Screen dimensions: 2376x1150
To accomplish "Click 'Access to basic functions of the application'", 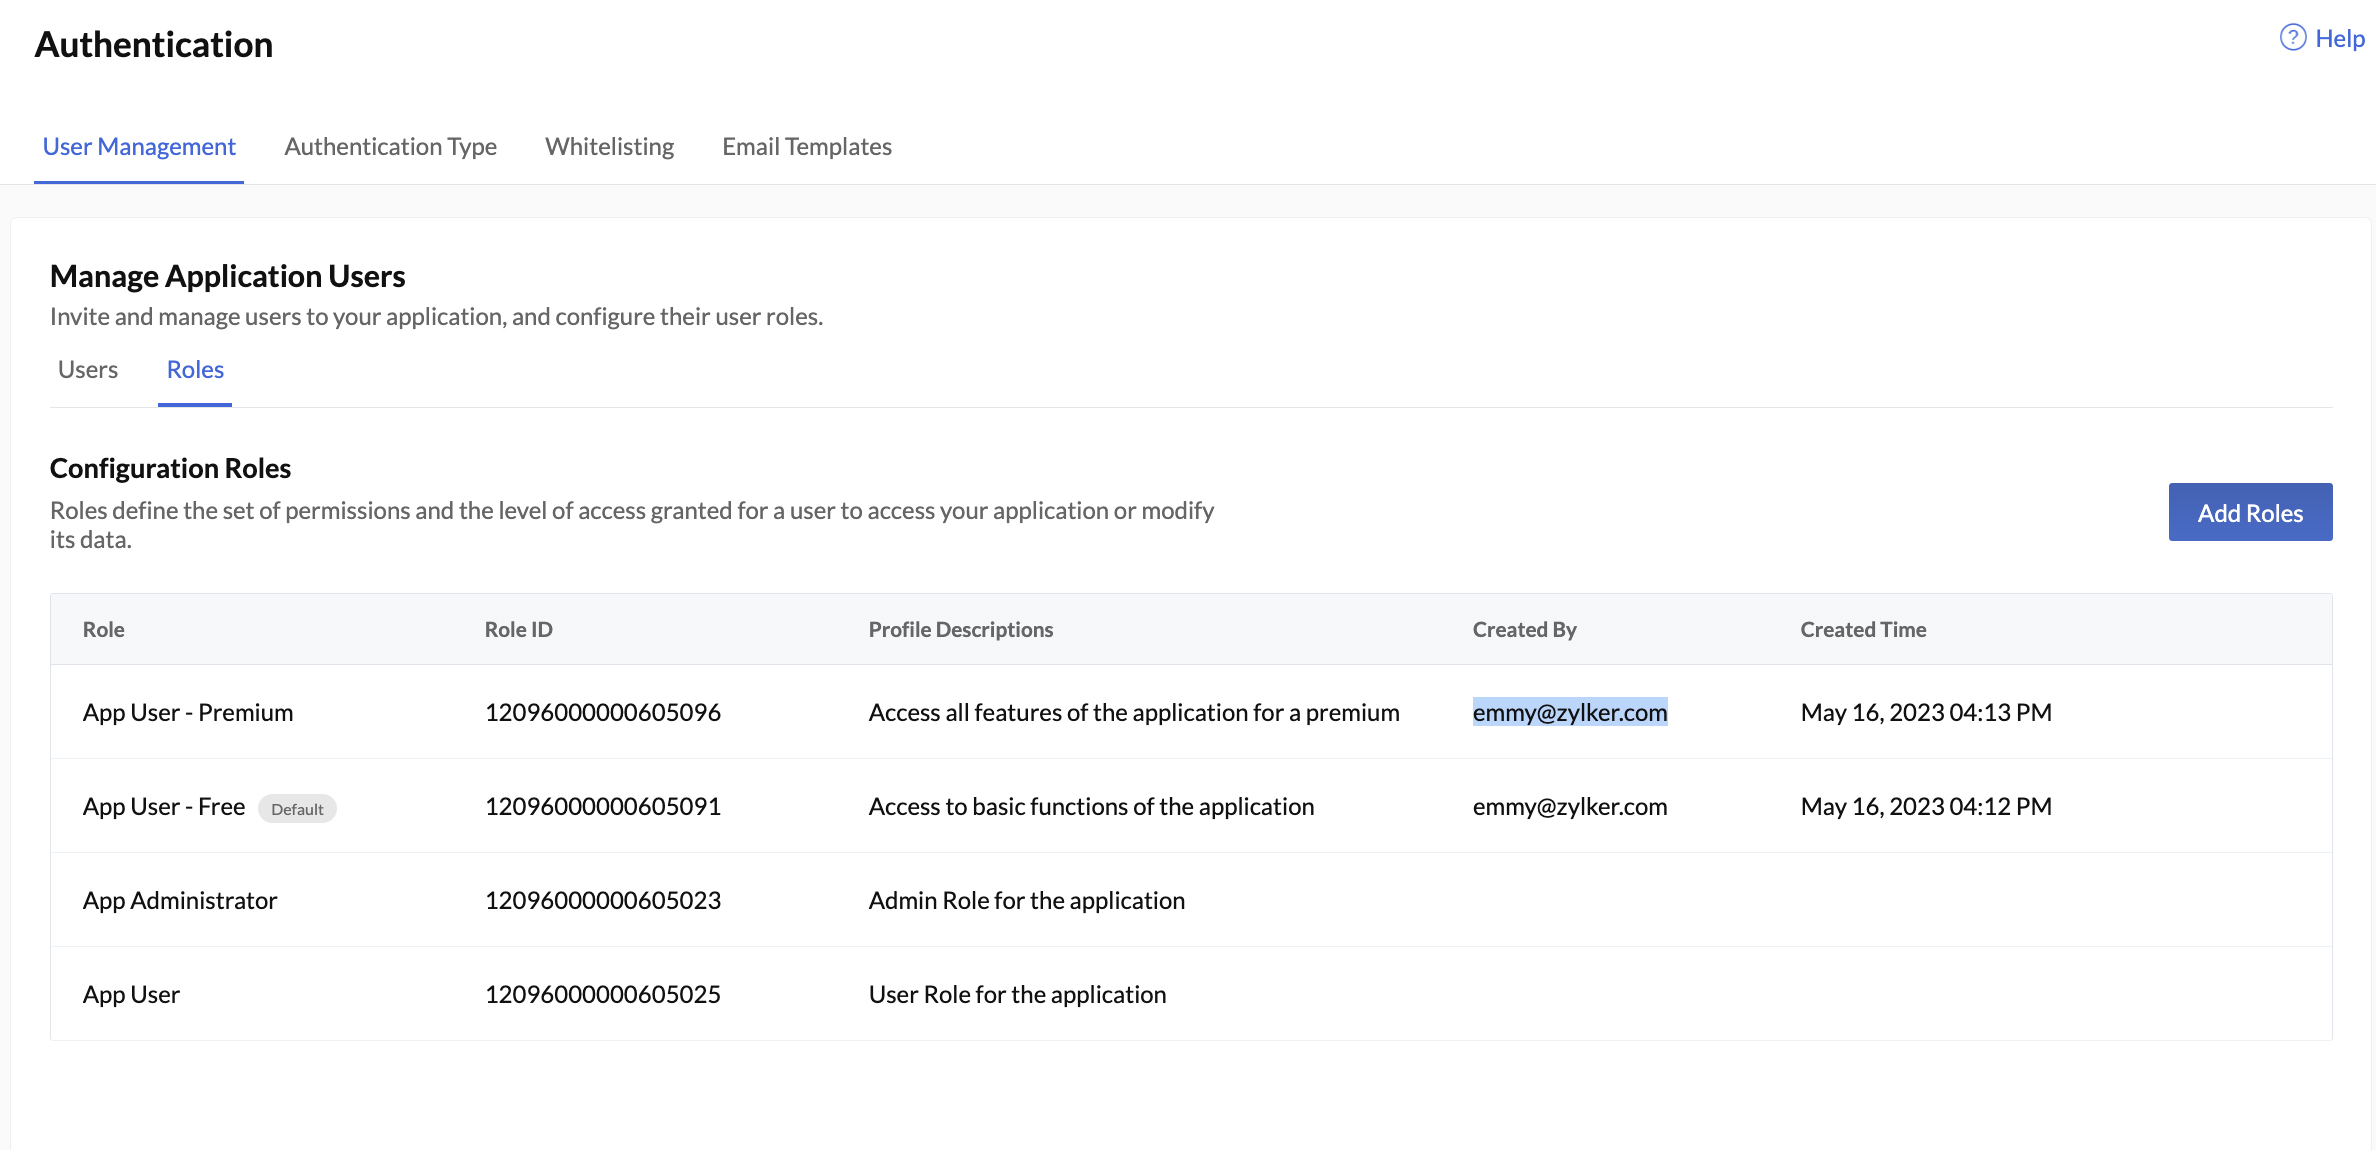I will 1091,807.
